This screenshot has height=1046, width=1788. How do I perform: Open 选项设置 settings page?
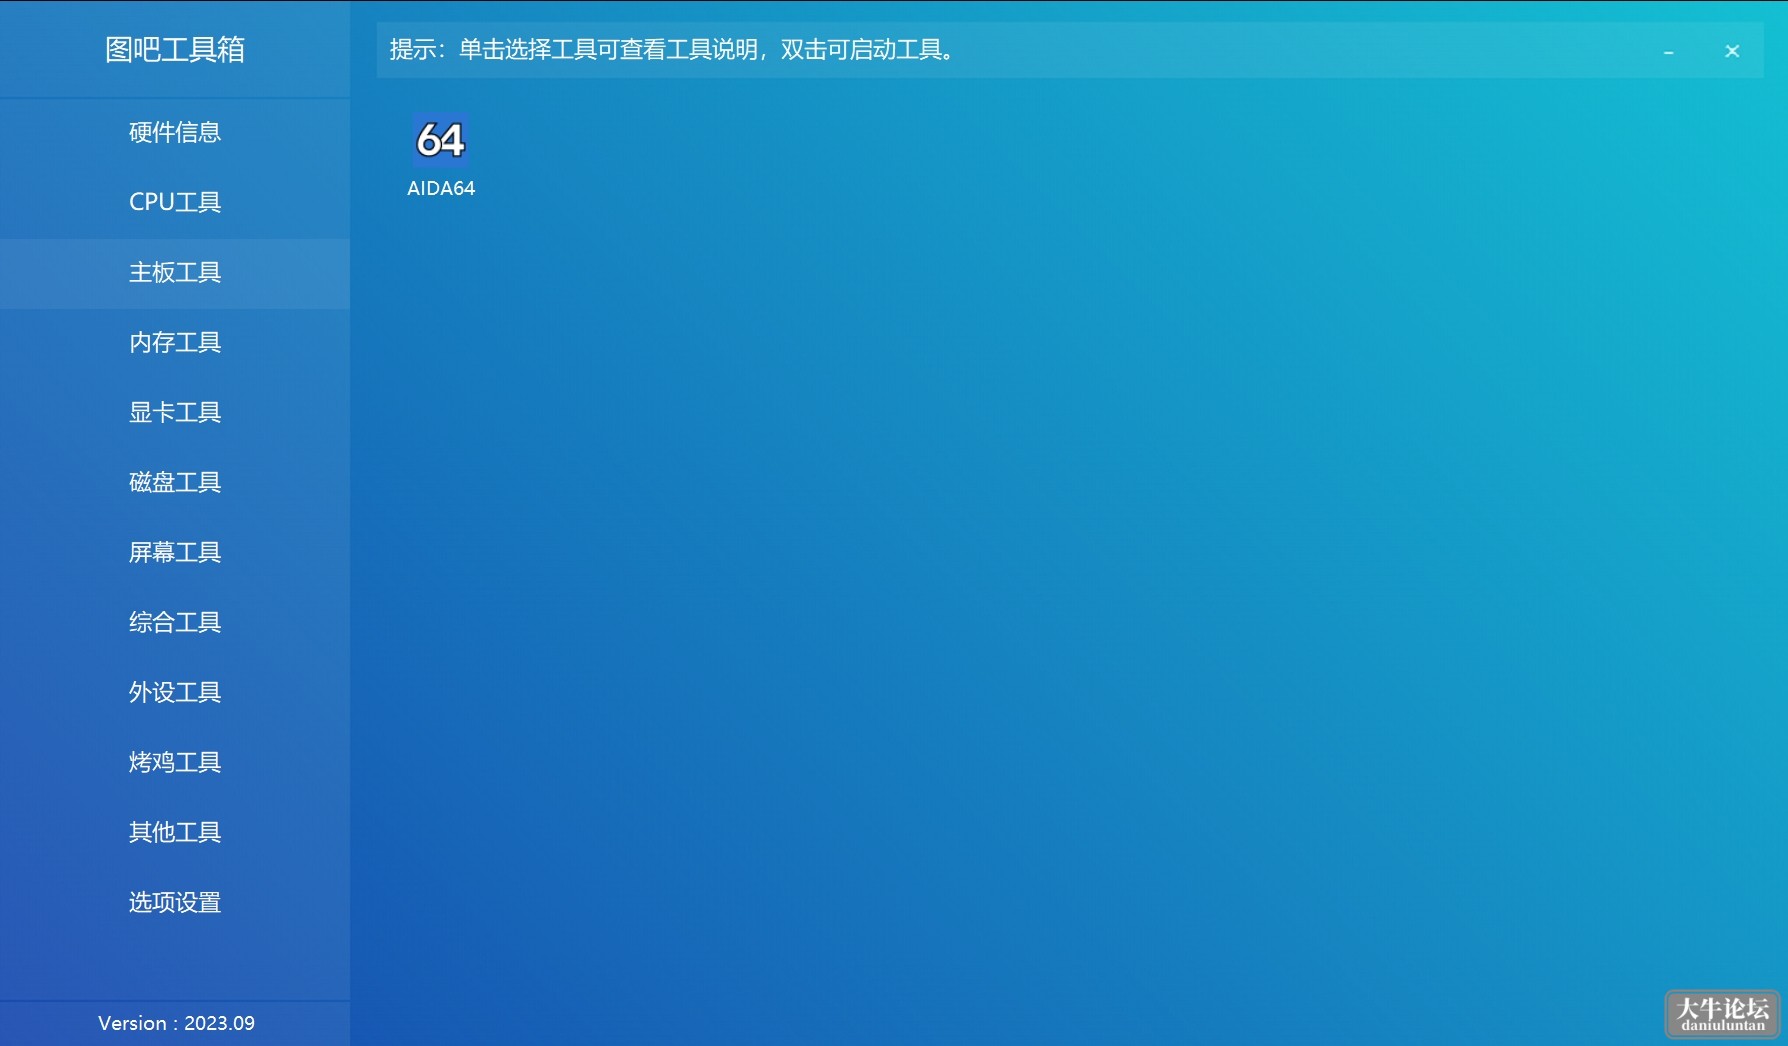tap(175, 902)
